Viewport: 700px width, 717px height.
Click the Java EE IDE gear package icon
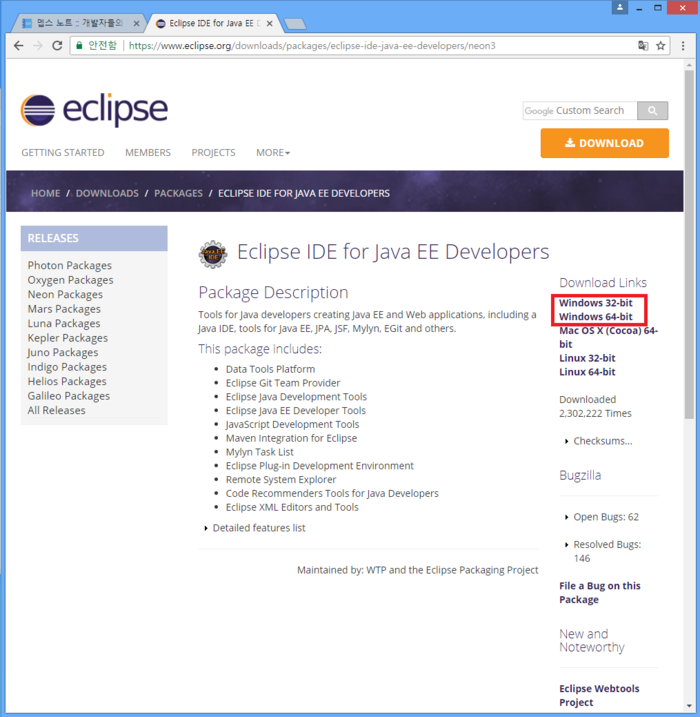point(213,254)
